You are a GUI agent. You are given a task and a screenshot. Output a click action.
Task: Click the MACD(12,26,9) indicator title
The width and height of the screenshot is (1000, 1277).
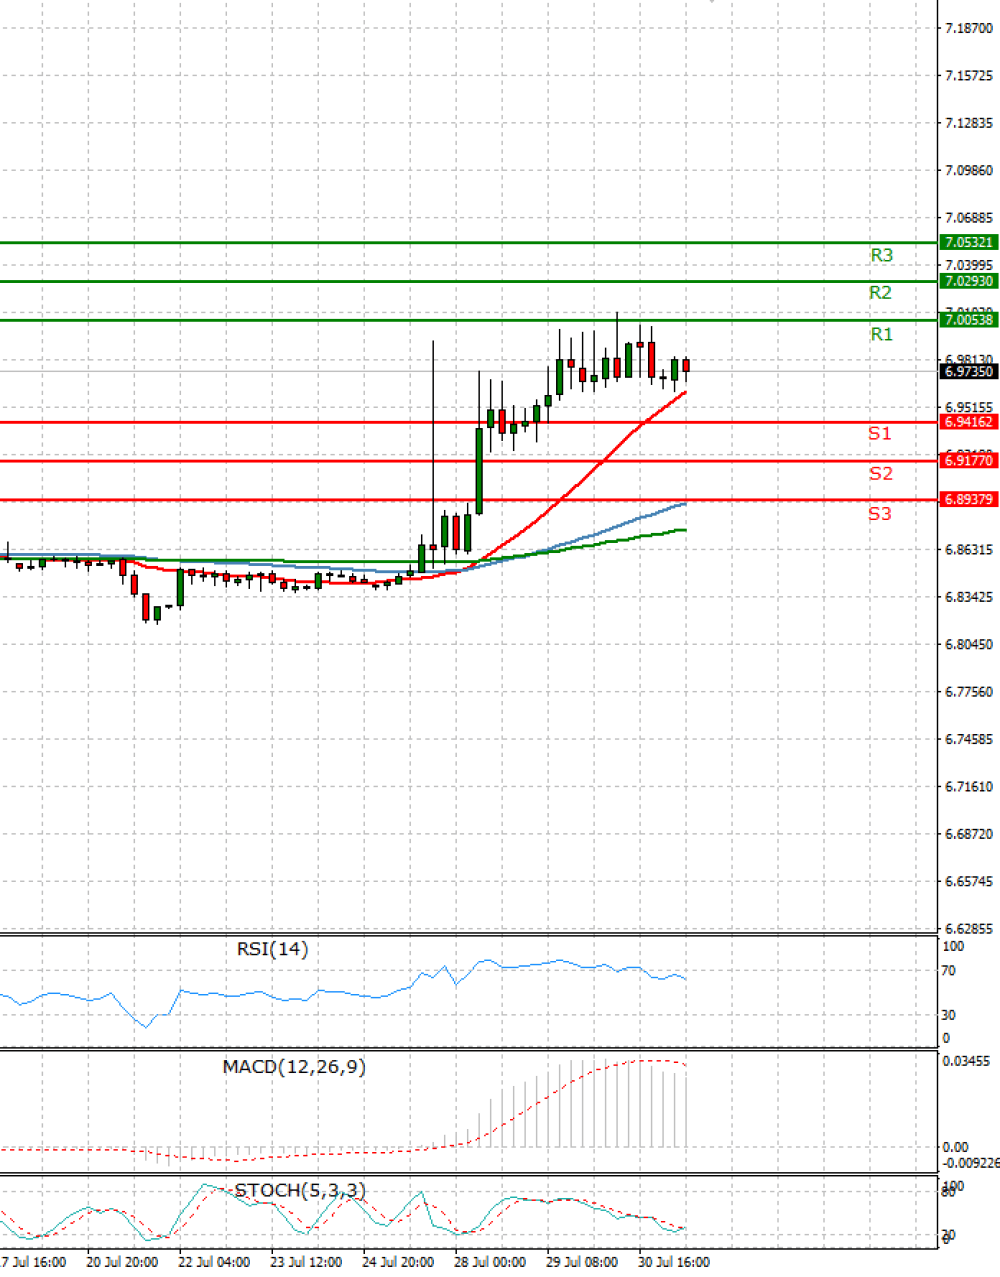tap(294, 1067)
